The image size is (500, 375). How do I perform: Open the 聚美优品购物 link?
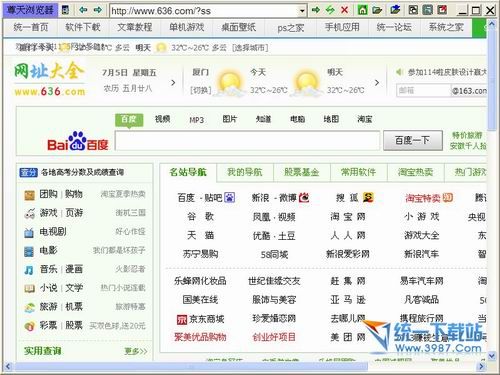[200, 337]
